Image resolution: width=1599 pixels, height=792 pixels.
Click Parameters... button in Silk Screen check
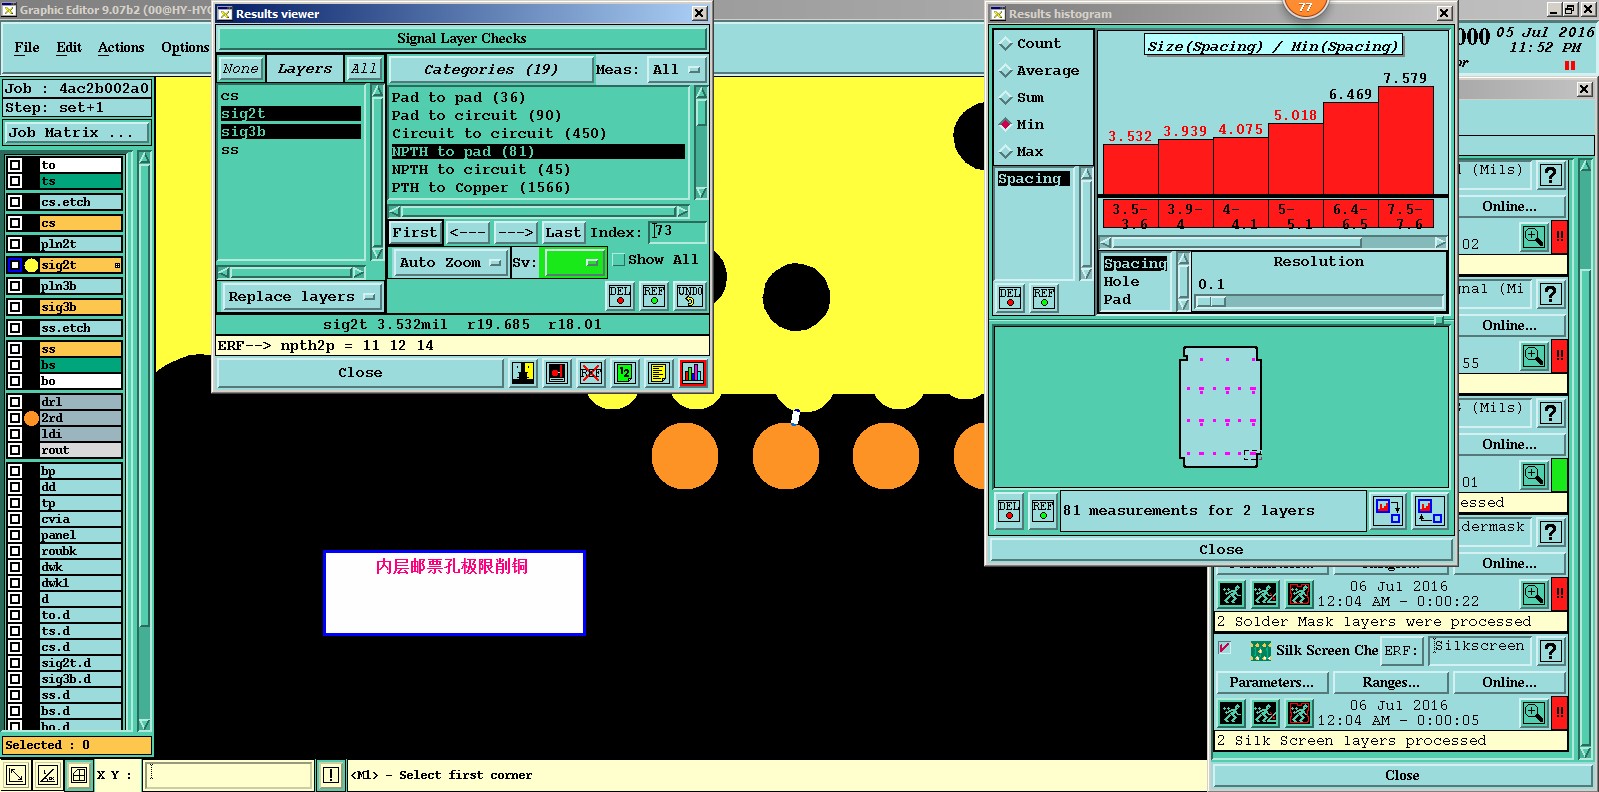coord(1272,683)
